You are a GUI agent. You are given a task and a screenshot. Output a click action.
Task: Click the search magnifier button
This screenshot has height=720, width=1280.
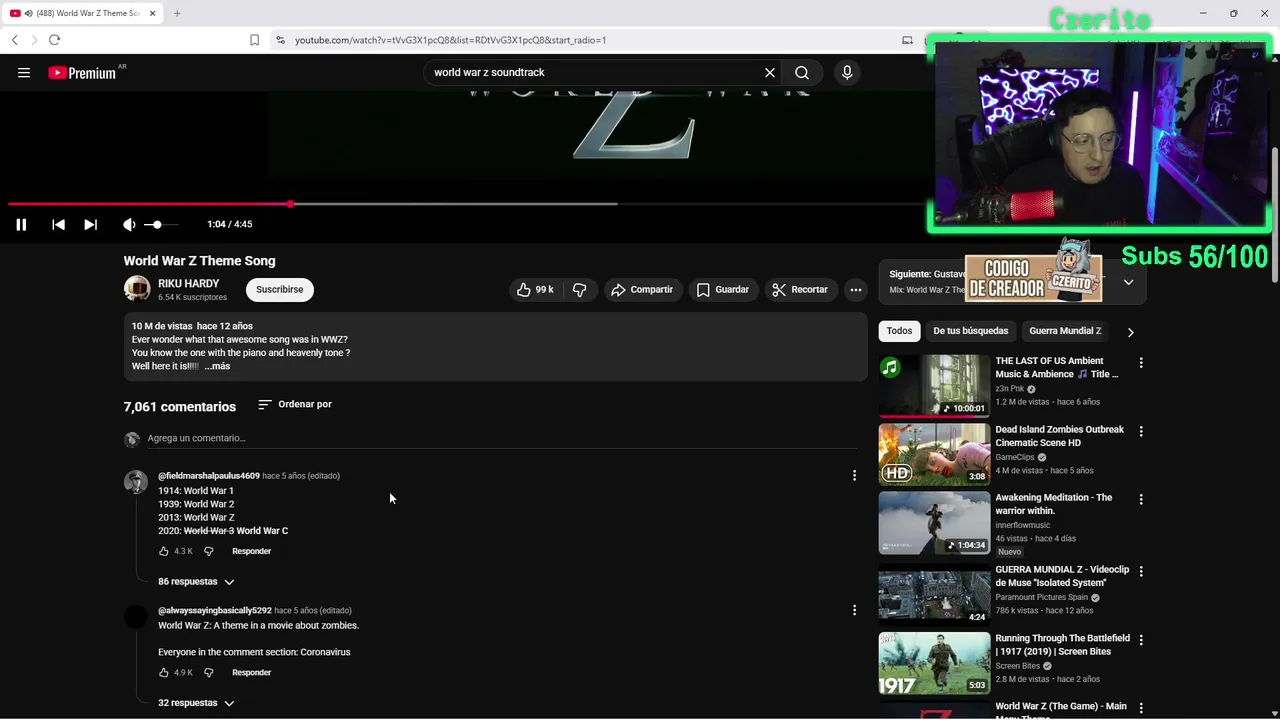click(802, 72)
